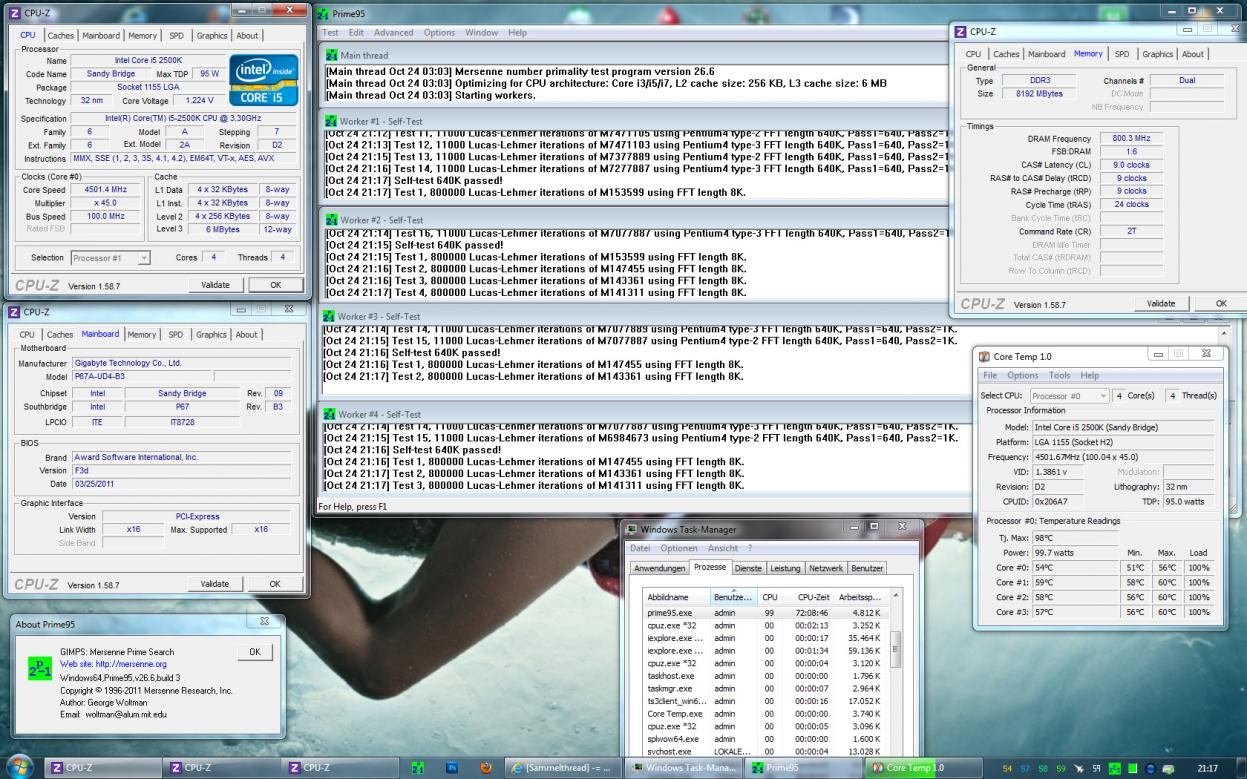Open Prime95 Advanced menu
1247x779 pixels.
(393, 33)
